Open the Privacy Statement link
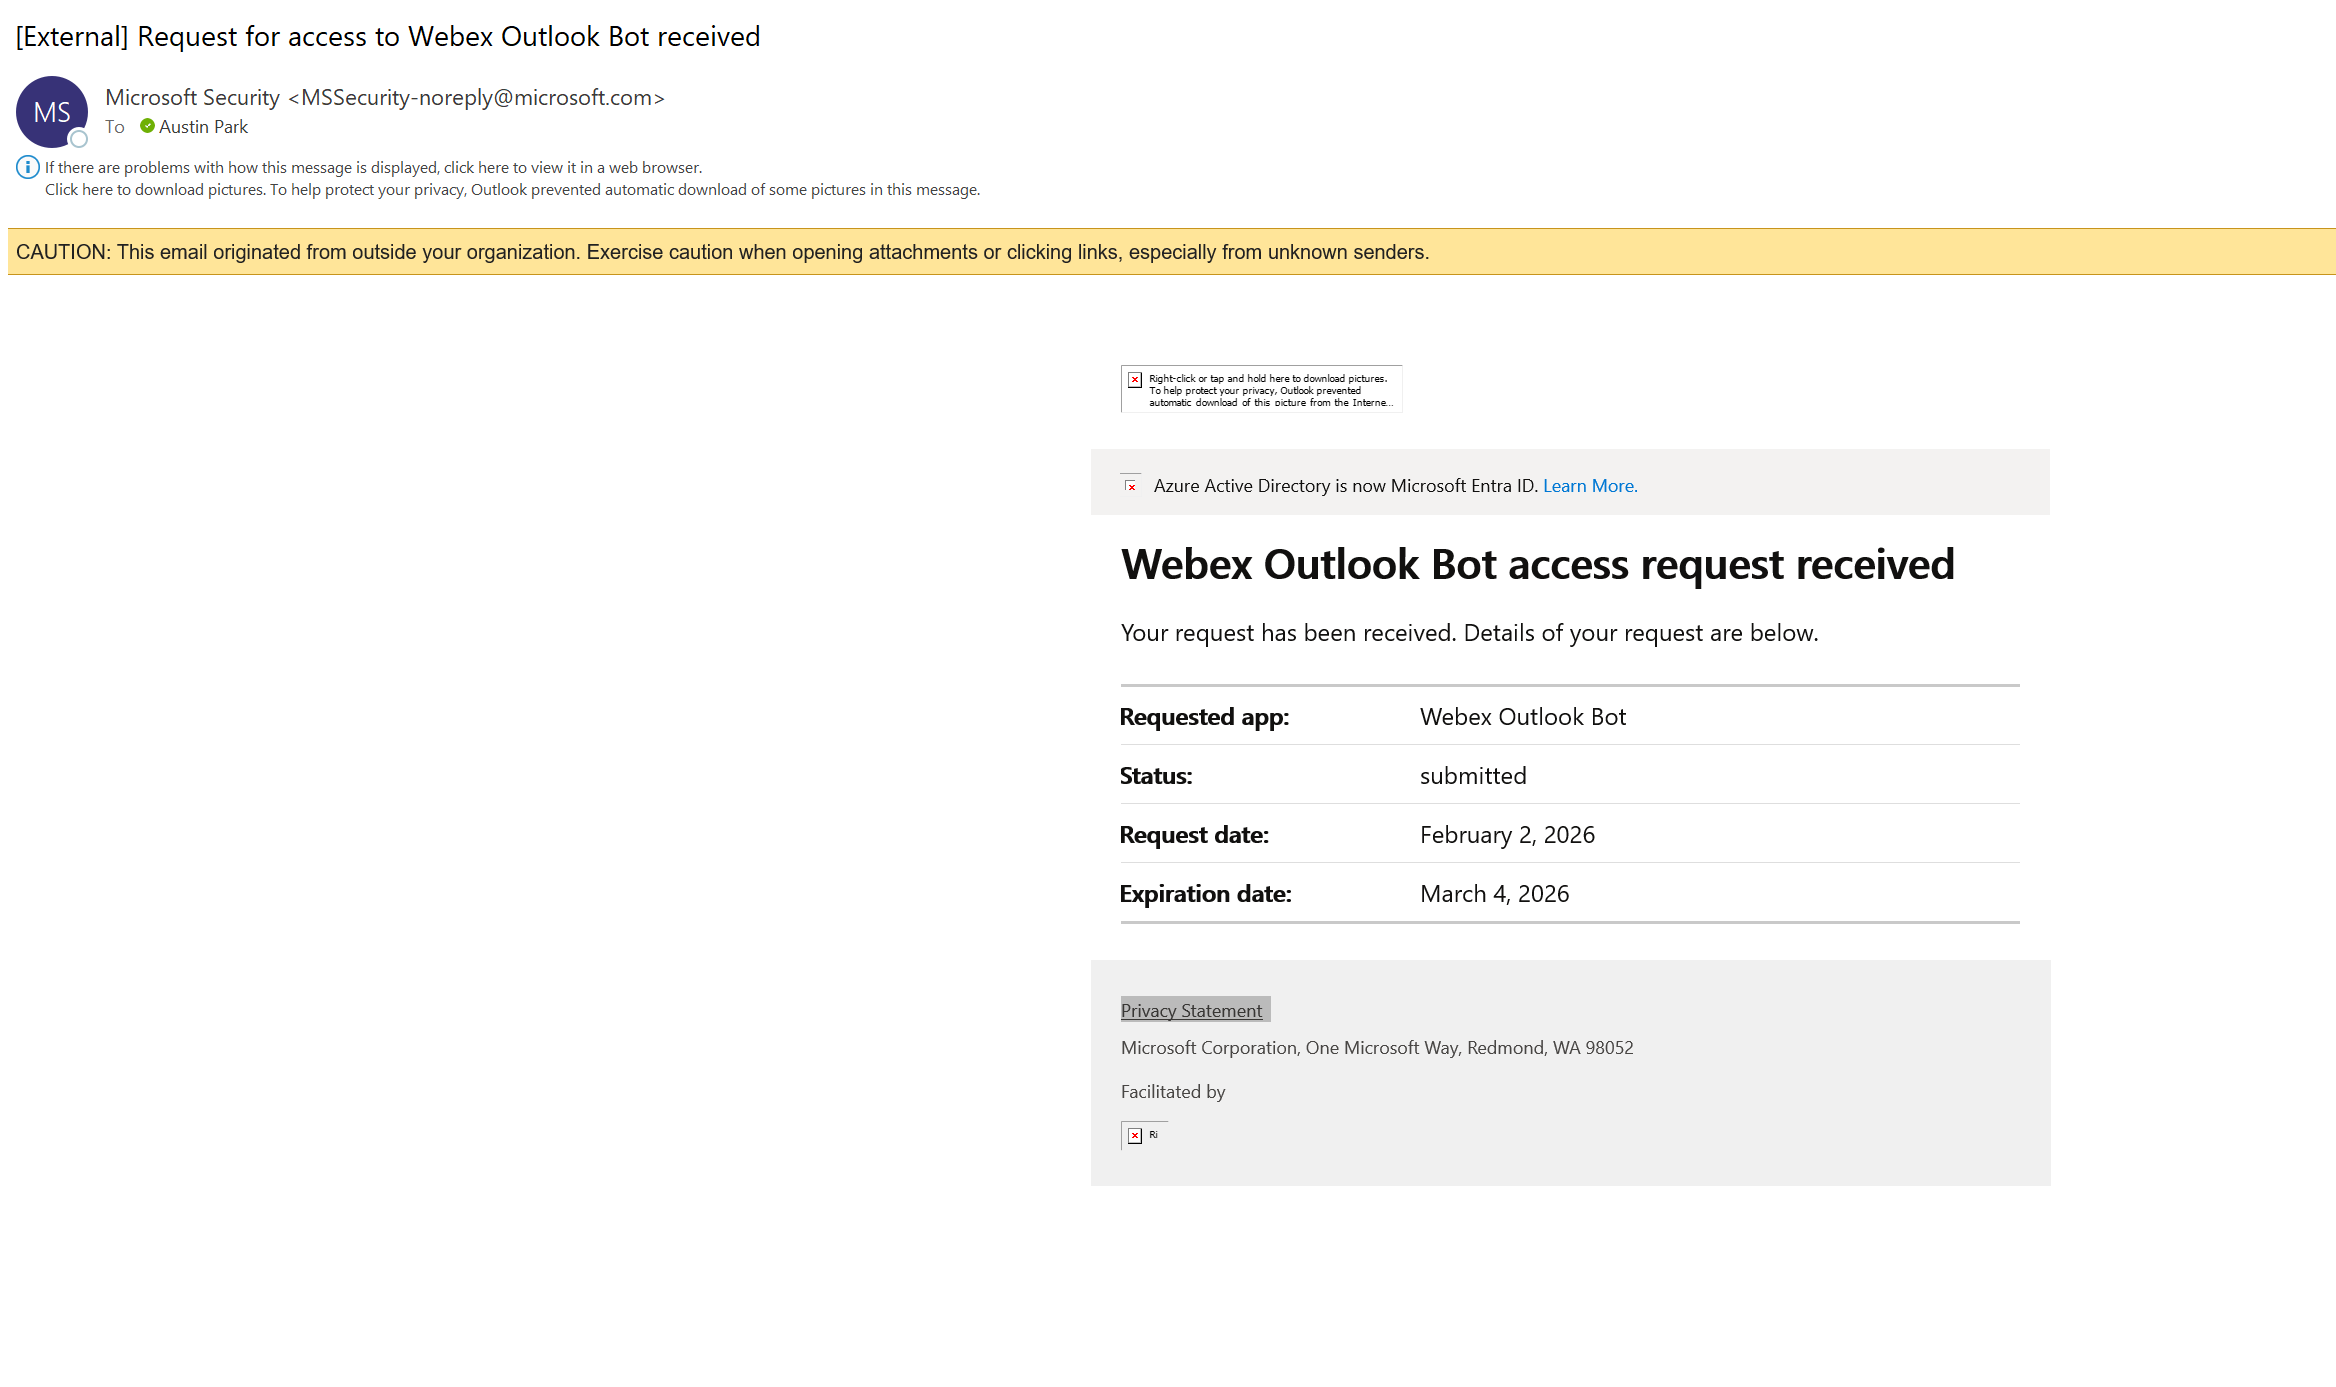This screenshot has height=1387, width=2336. (1191, 1010)
